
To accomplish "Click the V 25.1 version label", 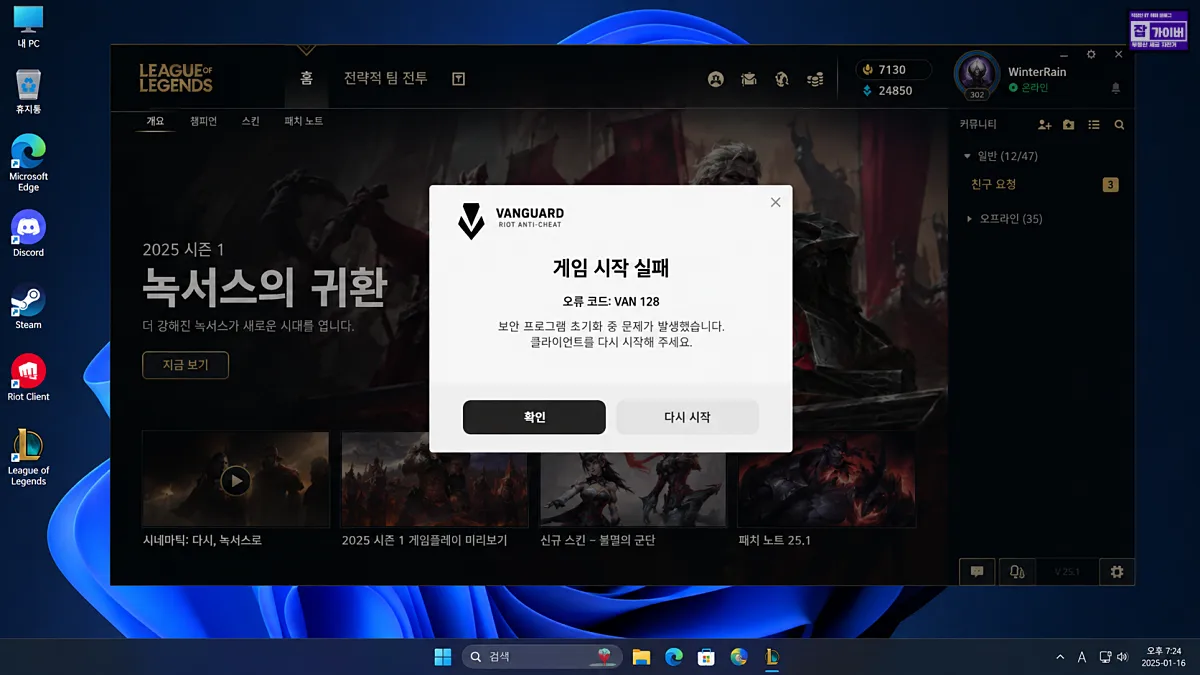I will [1067, 572].
